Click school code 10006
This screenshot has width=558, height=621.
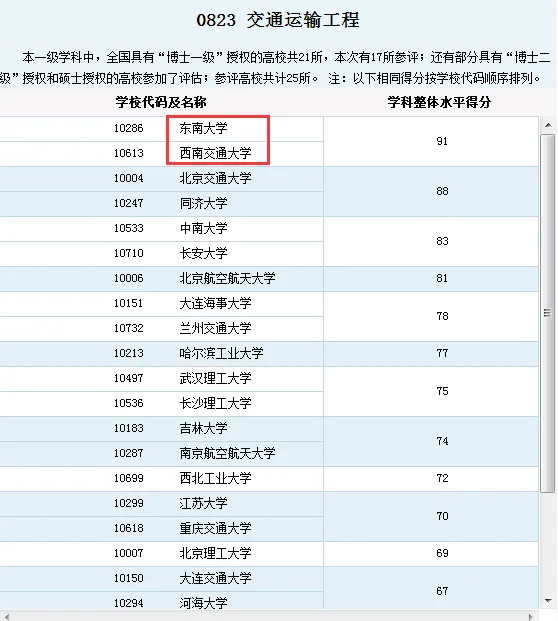click(x=129, y=278)
